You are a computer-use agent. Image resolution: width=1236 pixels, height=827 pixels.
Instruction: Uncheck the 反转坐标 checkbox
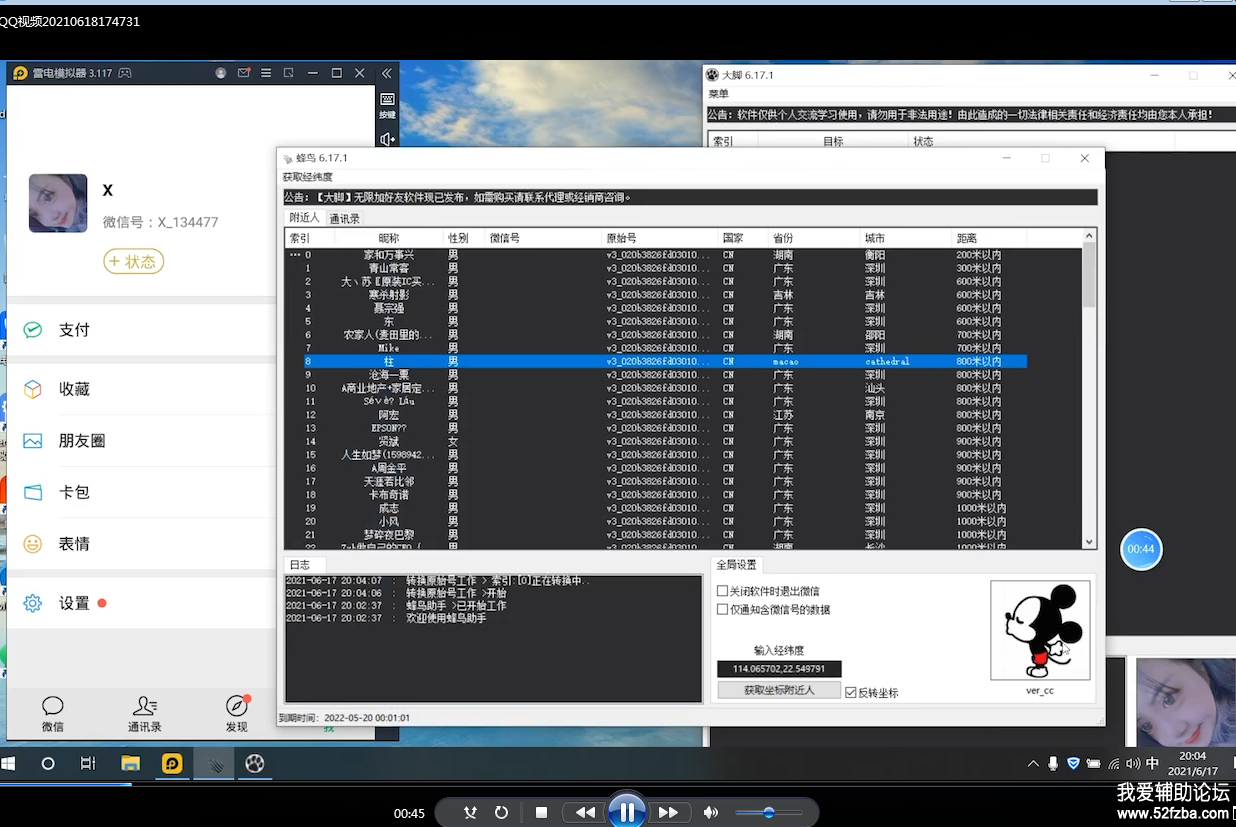(851, 692)
